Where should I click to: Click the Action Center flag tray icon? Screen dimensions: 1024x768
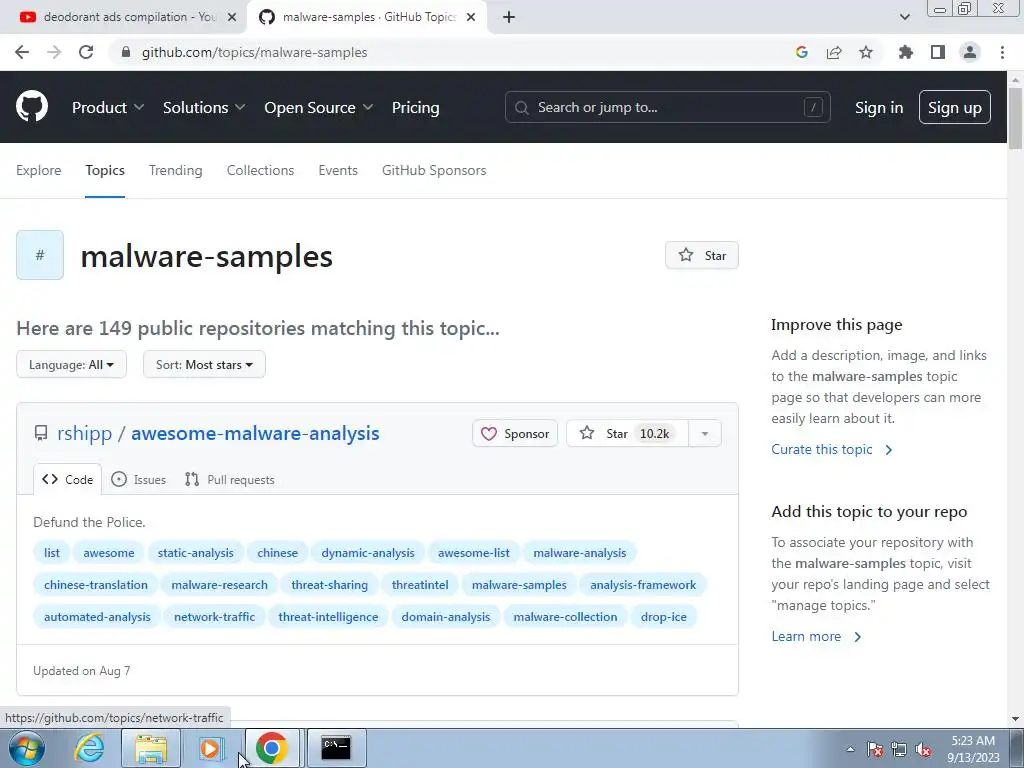point(874,749)
